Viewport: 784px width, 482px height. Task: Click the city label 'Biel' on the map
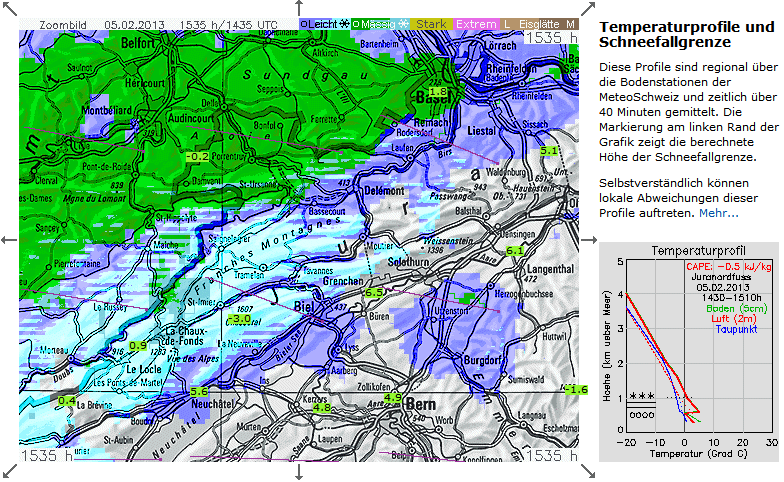[x=304, y=306]
